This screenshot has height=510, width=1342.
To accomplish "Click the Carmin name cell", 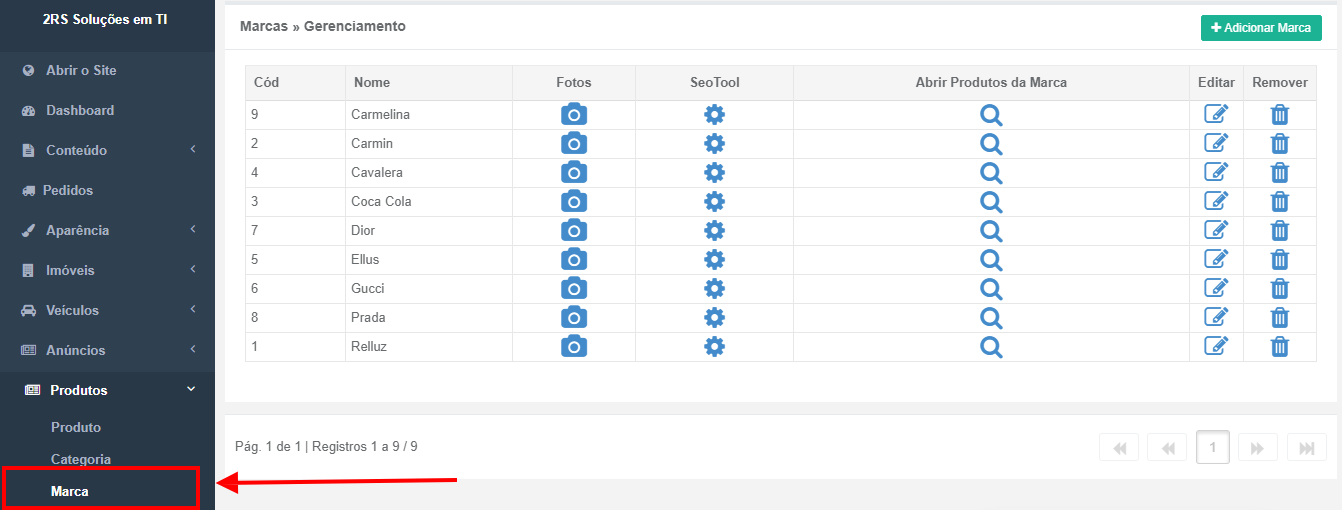I will tap(429, 143).
